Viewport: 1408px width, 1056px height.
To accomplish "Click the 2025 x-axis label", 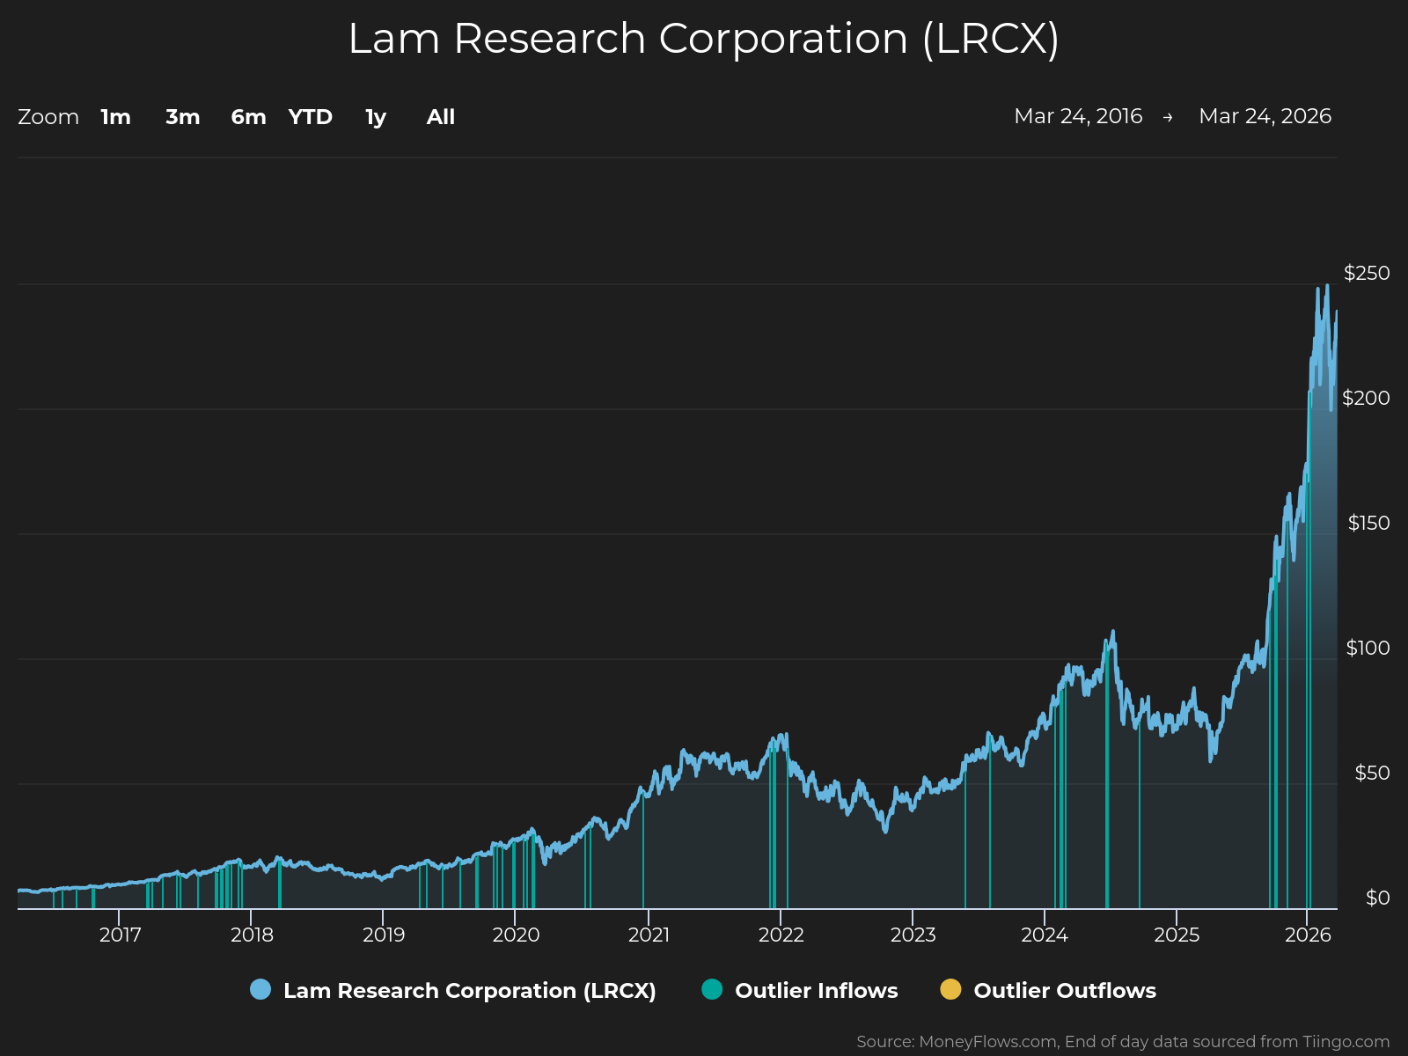I will coord(1177,935).
